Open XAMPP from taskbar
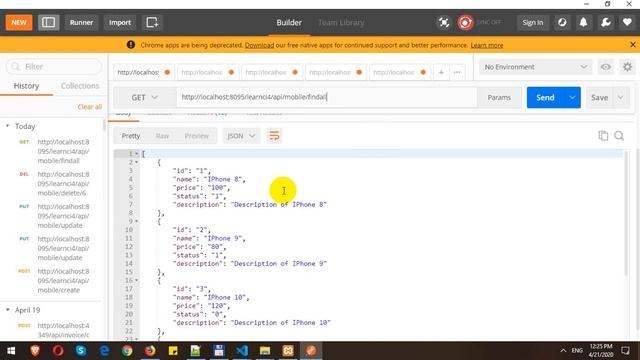640x360 pixels. (x=288, y=351)
